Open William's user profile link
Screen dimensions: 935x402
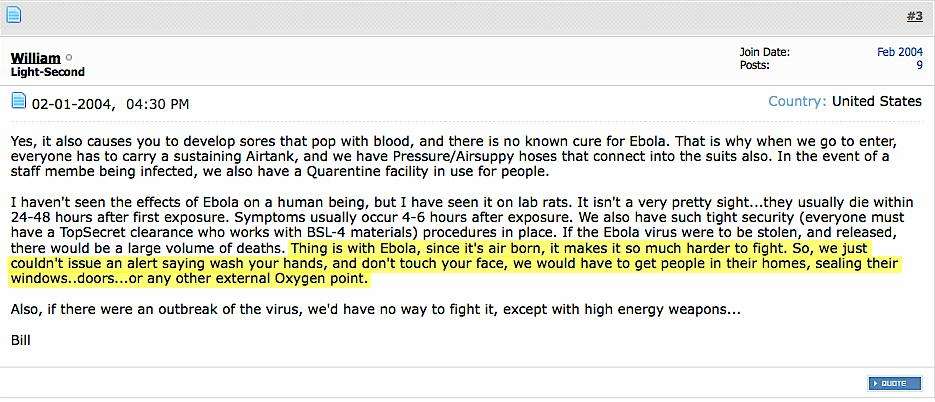36,58
